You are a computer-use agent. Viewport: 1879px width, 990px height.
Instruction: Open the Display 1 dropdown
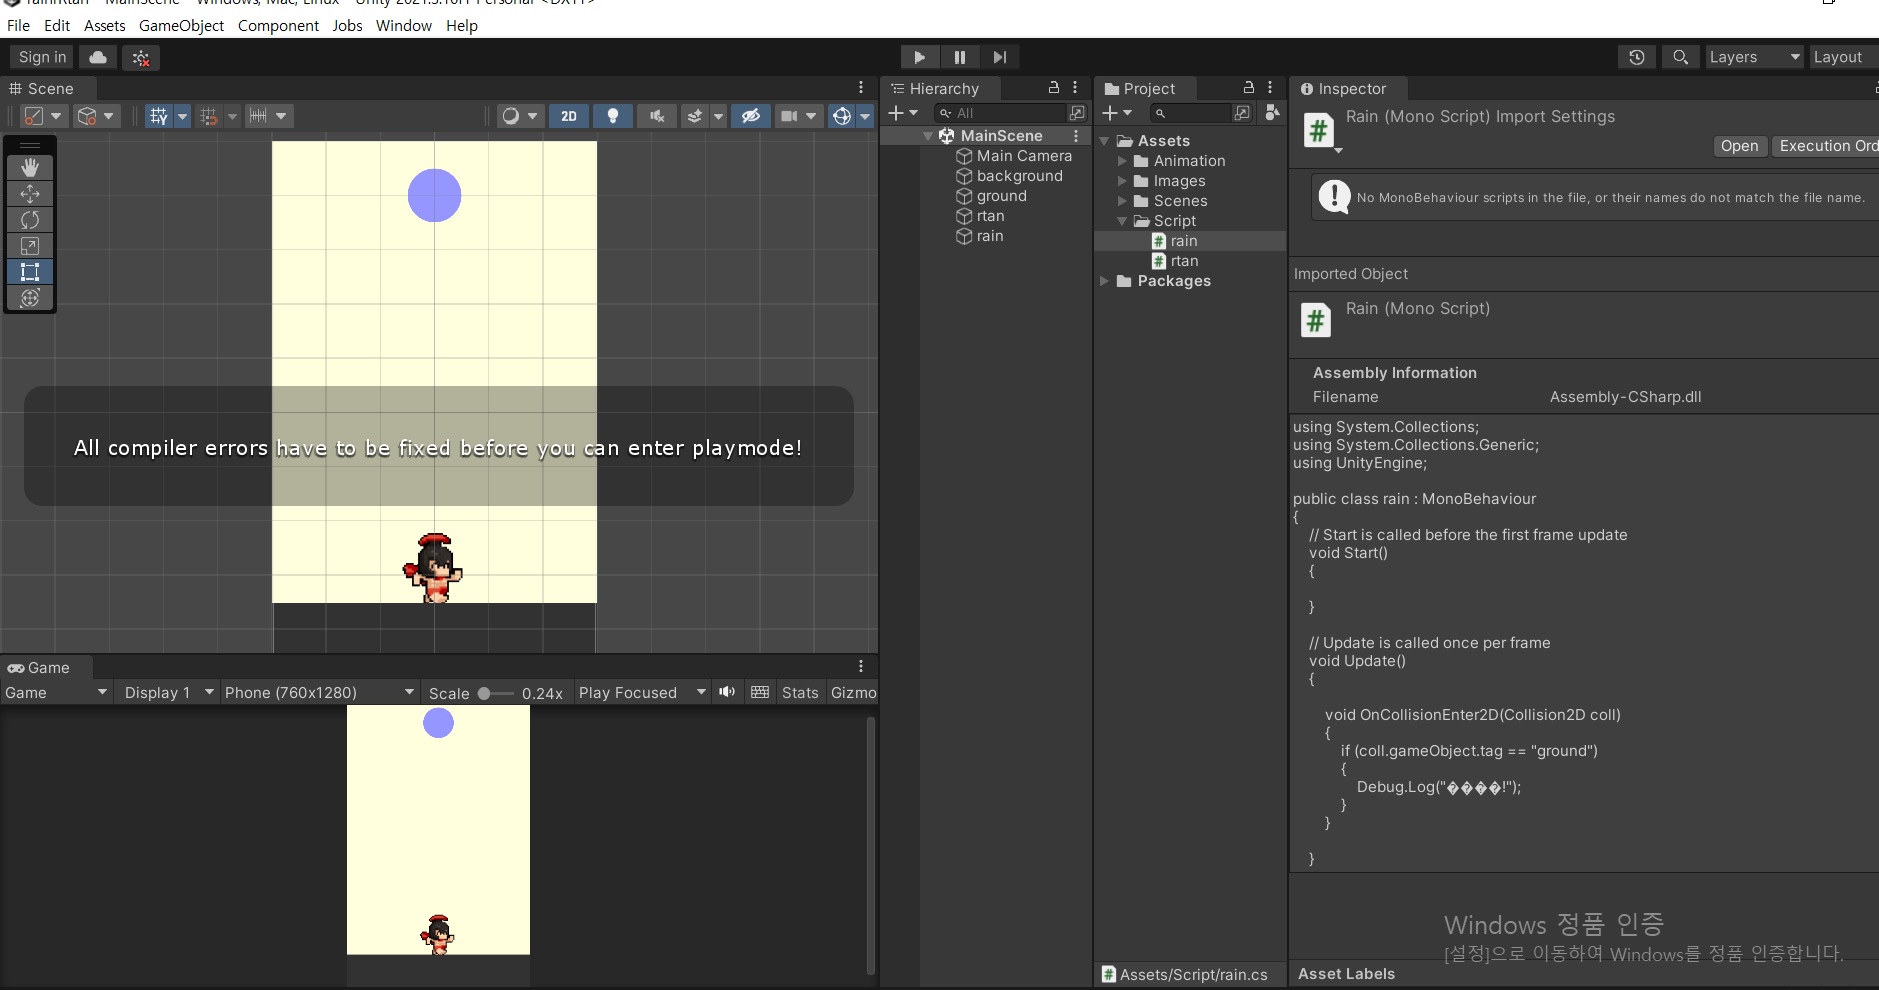pyautogui.click(x=167, y=692)
